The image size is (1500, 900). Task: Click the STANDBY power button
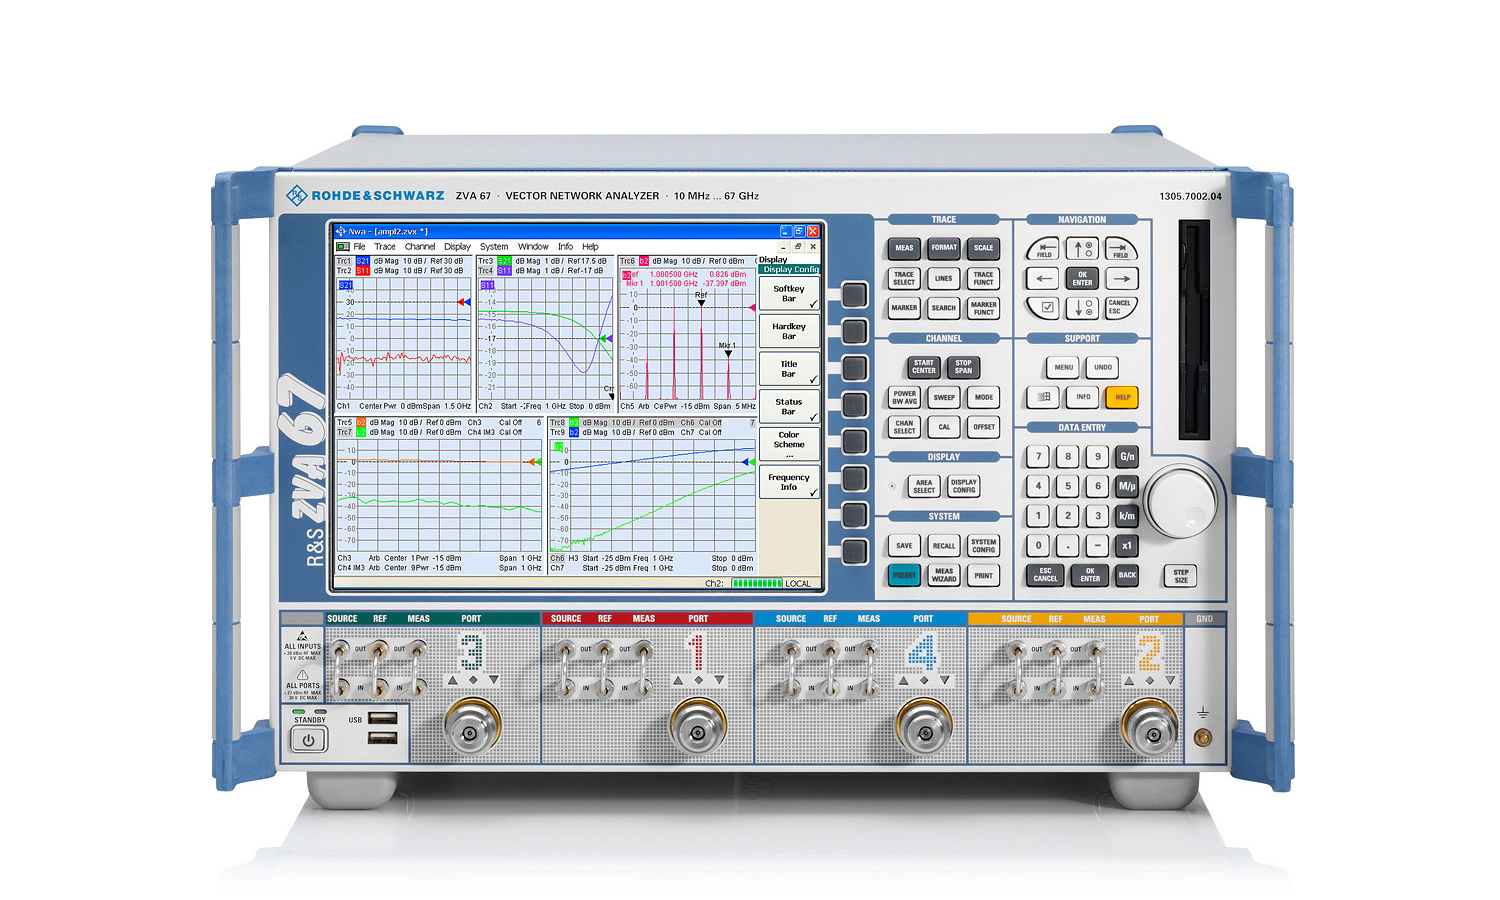308,740
